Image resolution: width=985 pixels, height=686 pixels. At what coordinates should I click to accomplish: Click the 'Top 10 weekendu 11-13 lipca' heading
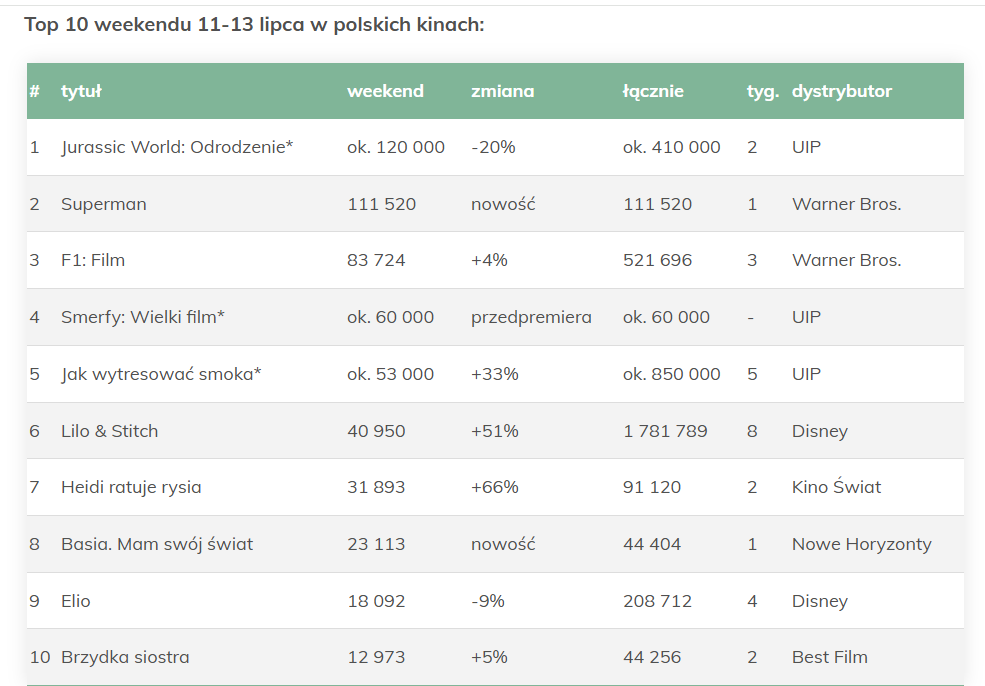(x=254, y=24)
